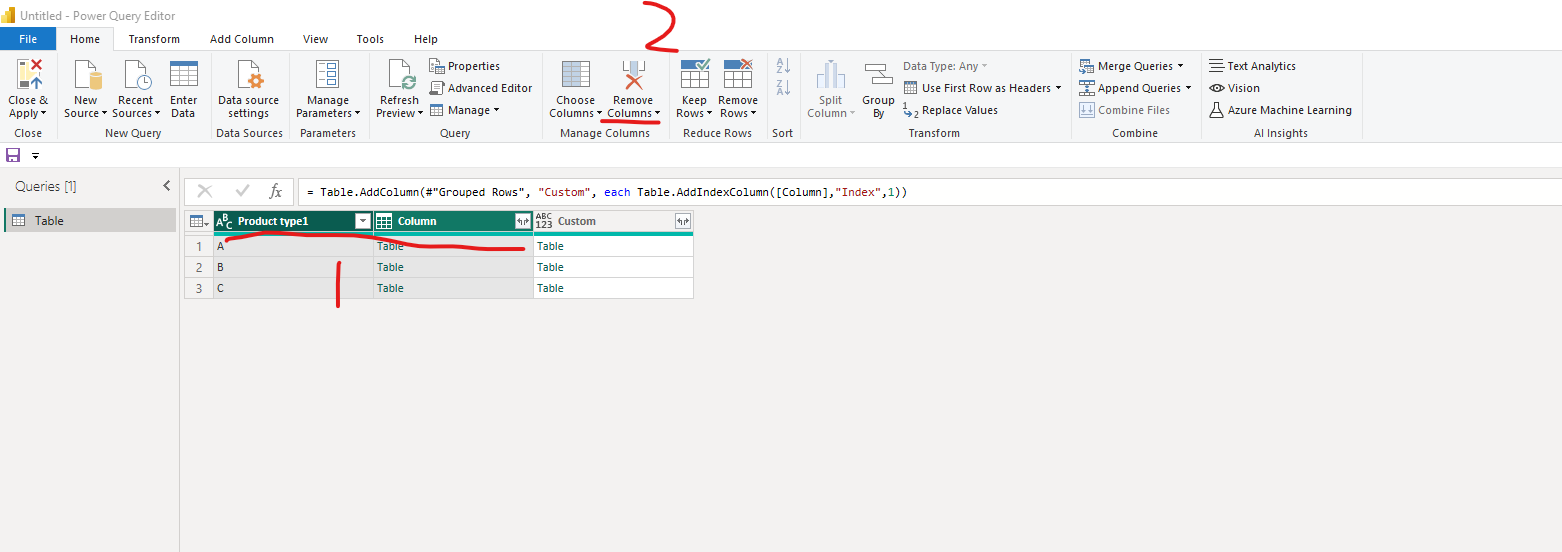Open the Advanced Editor

[x=480, y=88]
